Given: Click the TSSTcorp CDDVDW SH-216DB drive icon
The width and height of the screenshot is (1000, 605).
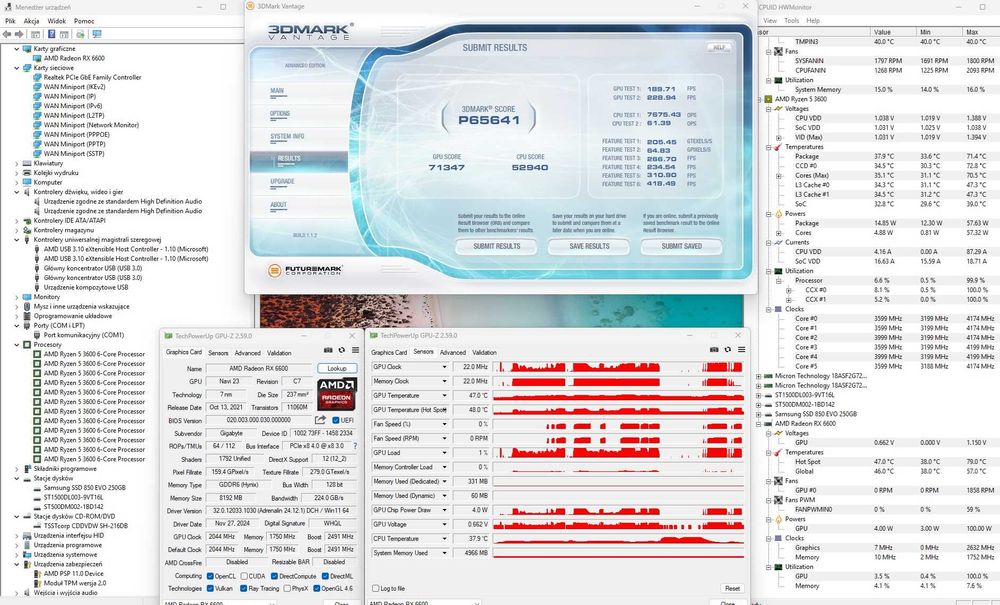Looking at the screenshot, I should tap(38, 526).
